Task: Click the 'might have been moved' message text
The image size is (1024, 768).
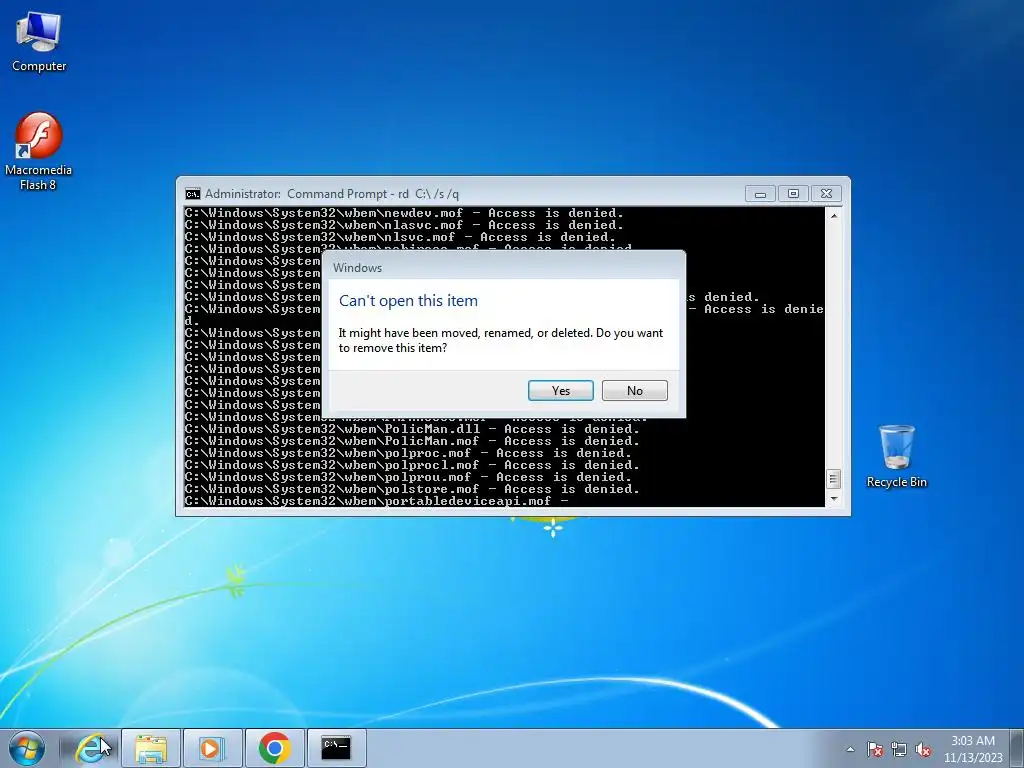Action: pyautogui.click(x=500, y=340)
